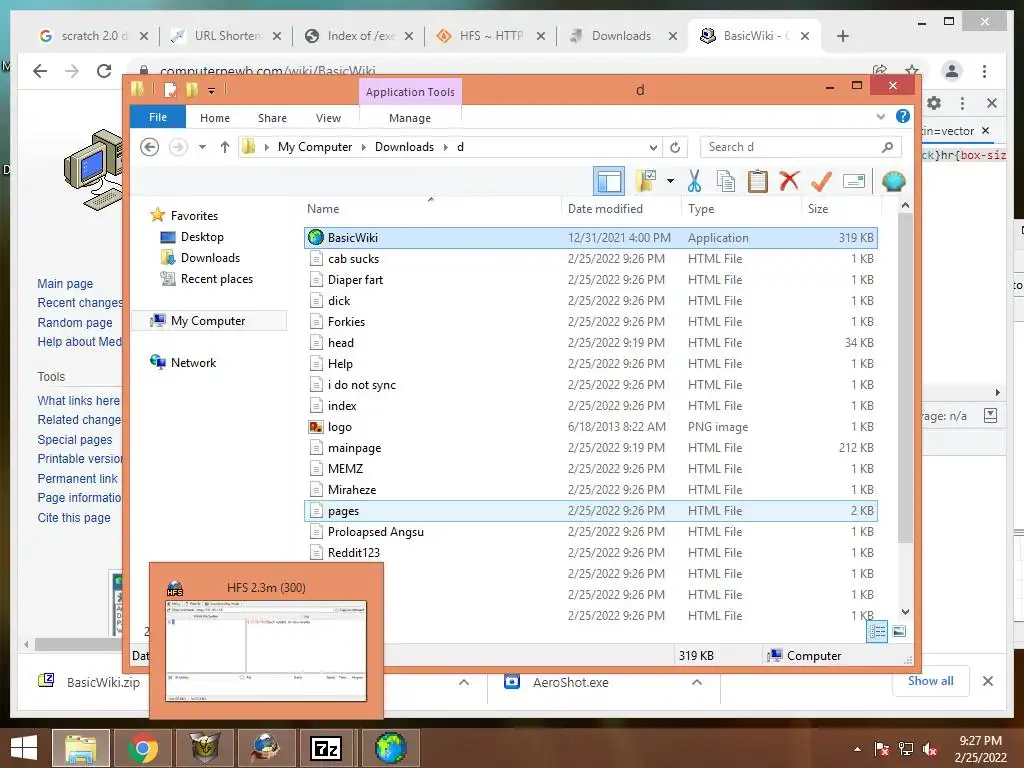Open the Manage ribbon tab
The width and height of the screenshot is (1024, 768).
409,118
